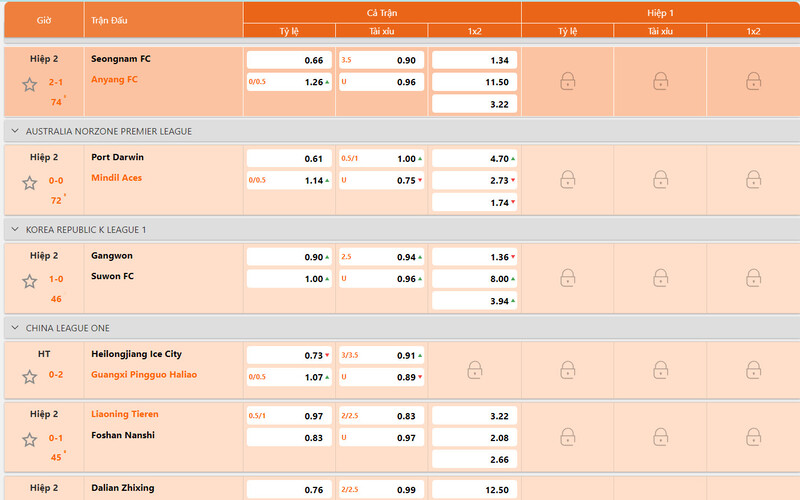This screenshot has height=500, width=800.
Task: Open the Dalian Zhixing team name
Action: point(122,488)
